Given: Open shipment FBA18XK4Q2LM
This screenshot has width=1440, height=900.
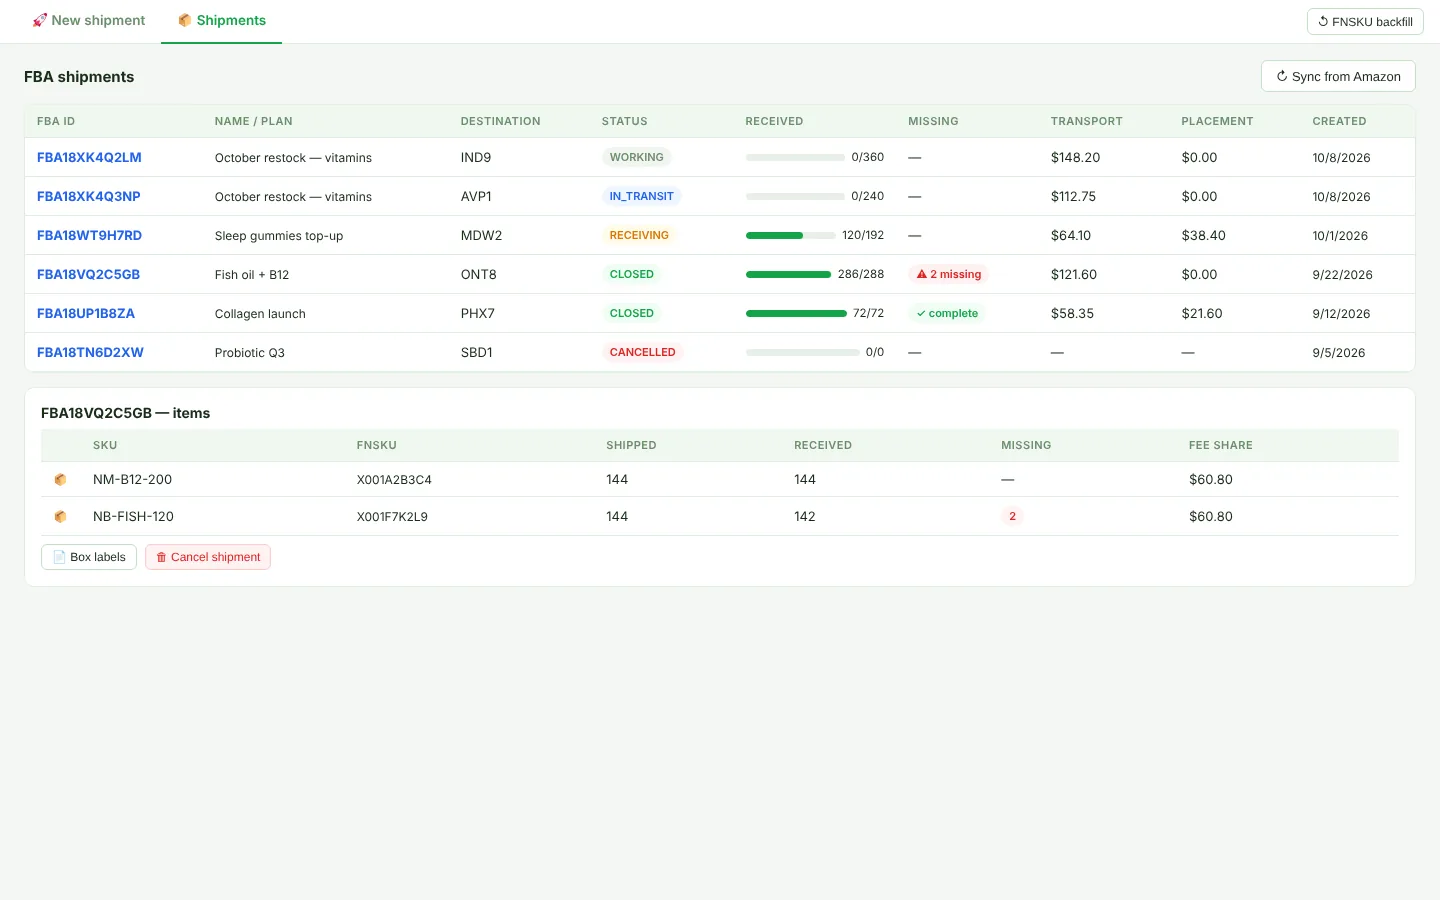Looking at the screenshot, I should [x=89, y=157].
